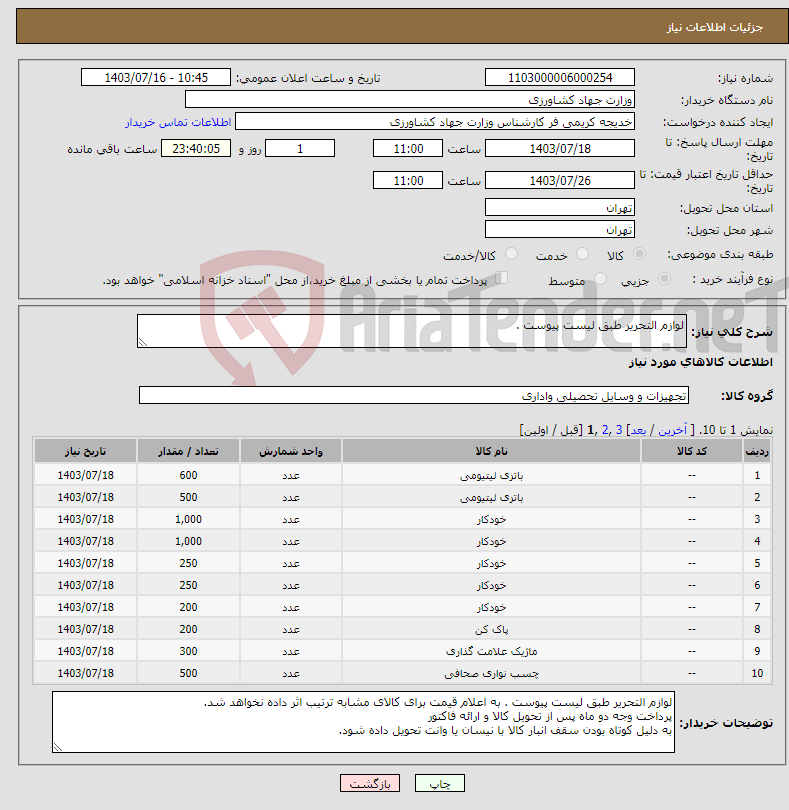Select row 9 ماژیک علامت گذاری item
This screenshot has height=810, width=789.
tap(491, 651)
